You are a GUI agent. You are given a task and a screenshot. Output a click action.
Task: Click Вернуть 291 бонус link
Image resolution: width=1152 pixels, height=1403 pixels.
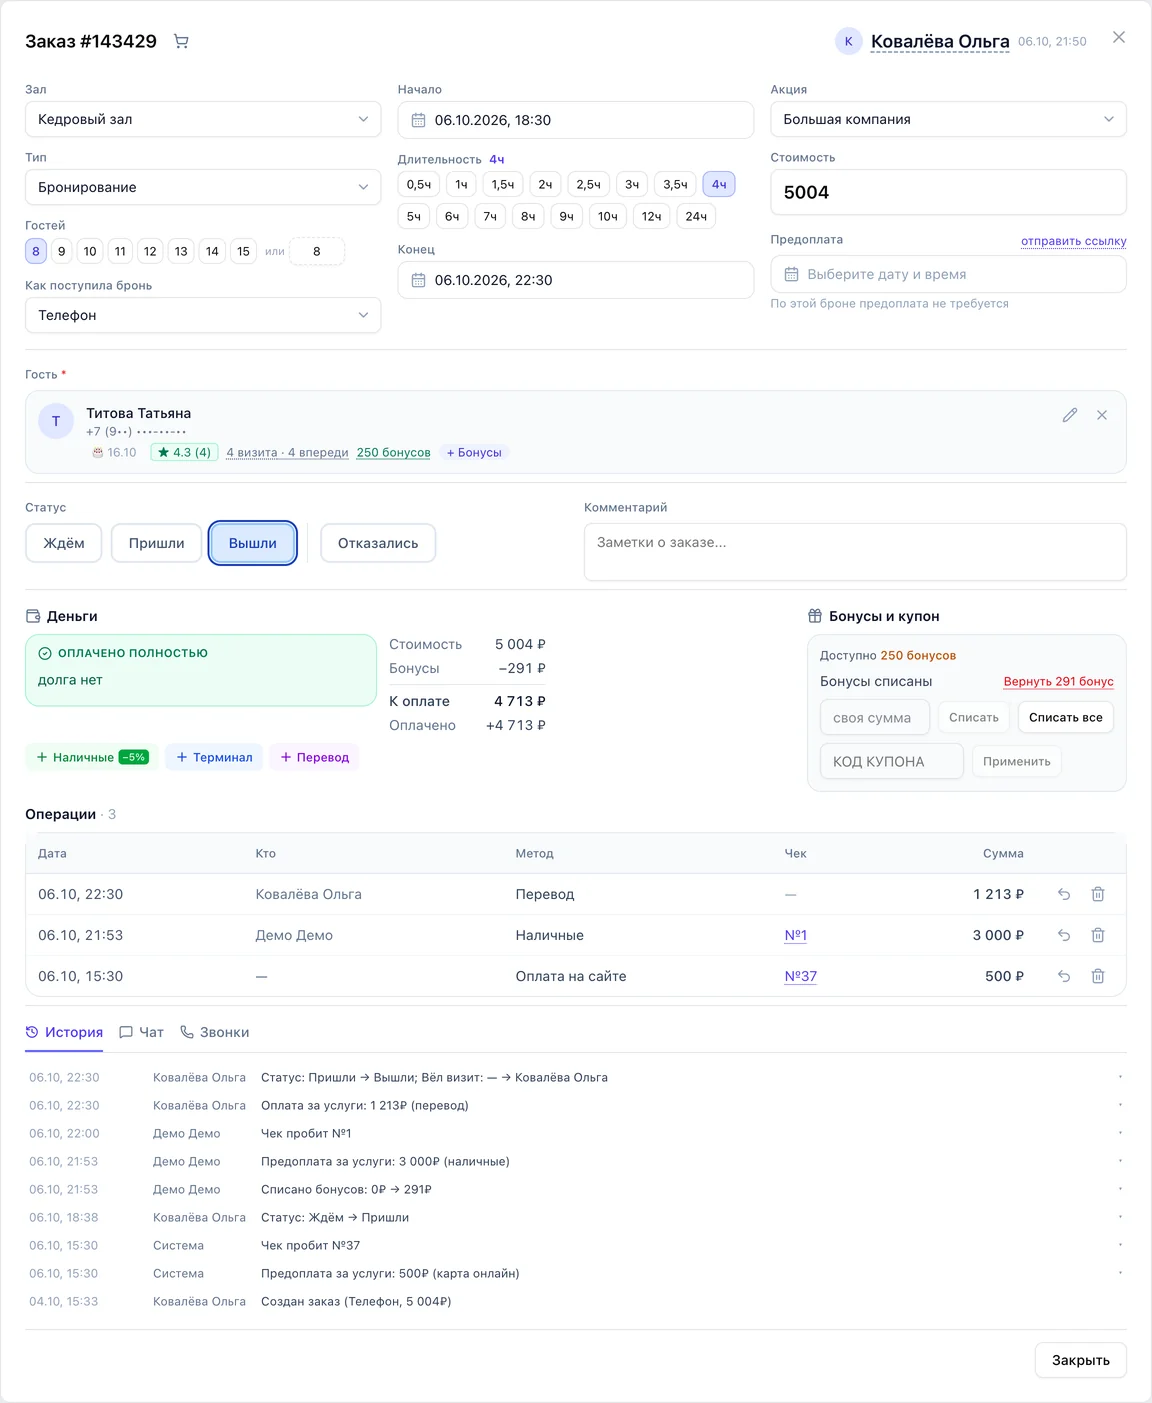point(1059,681)
